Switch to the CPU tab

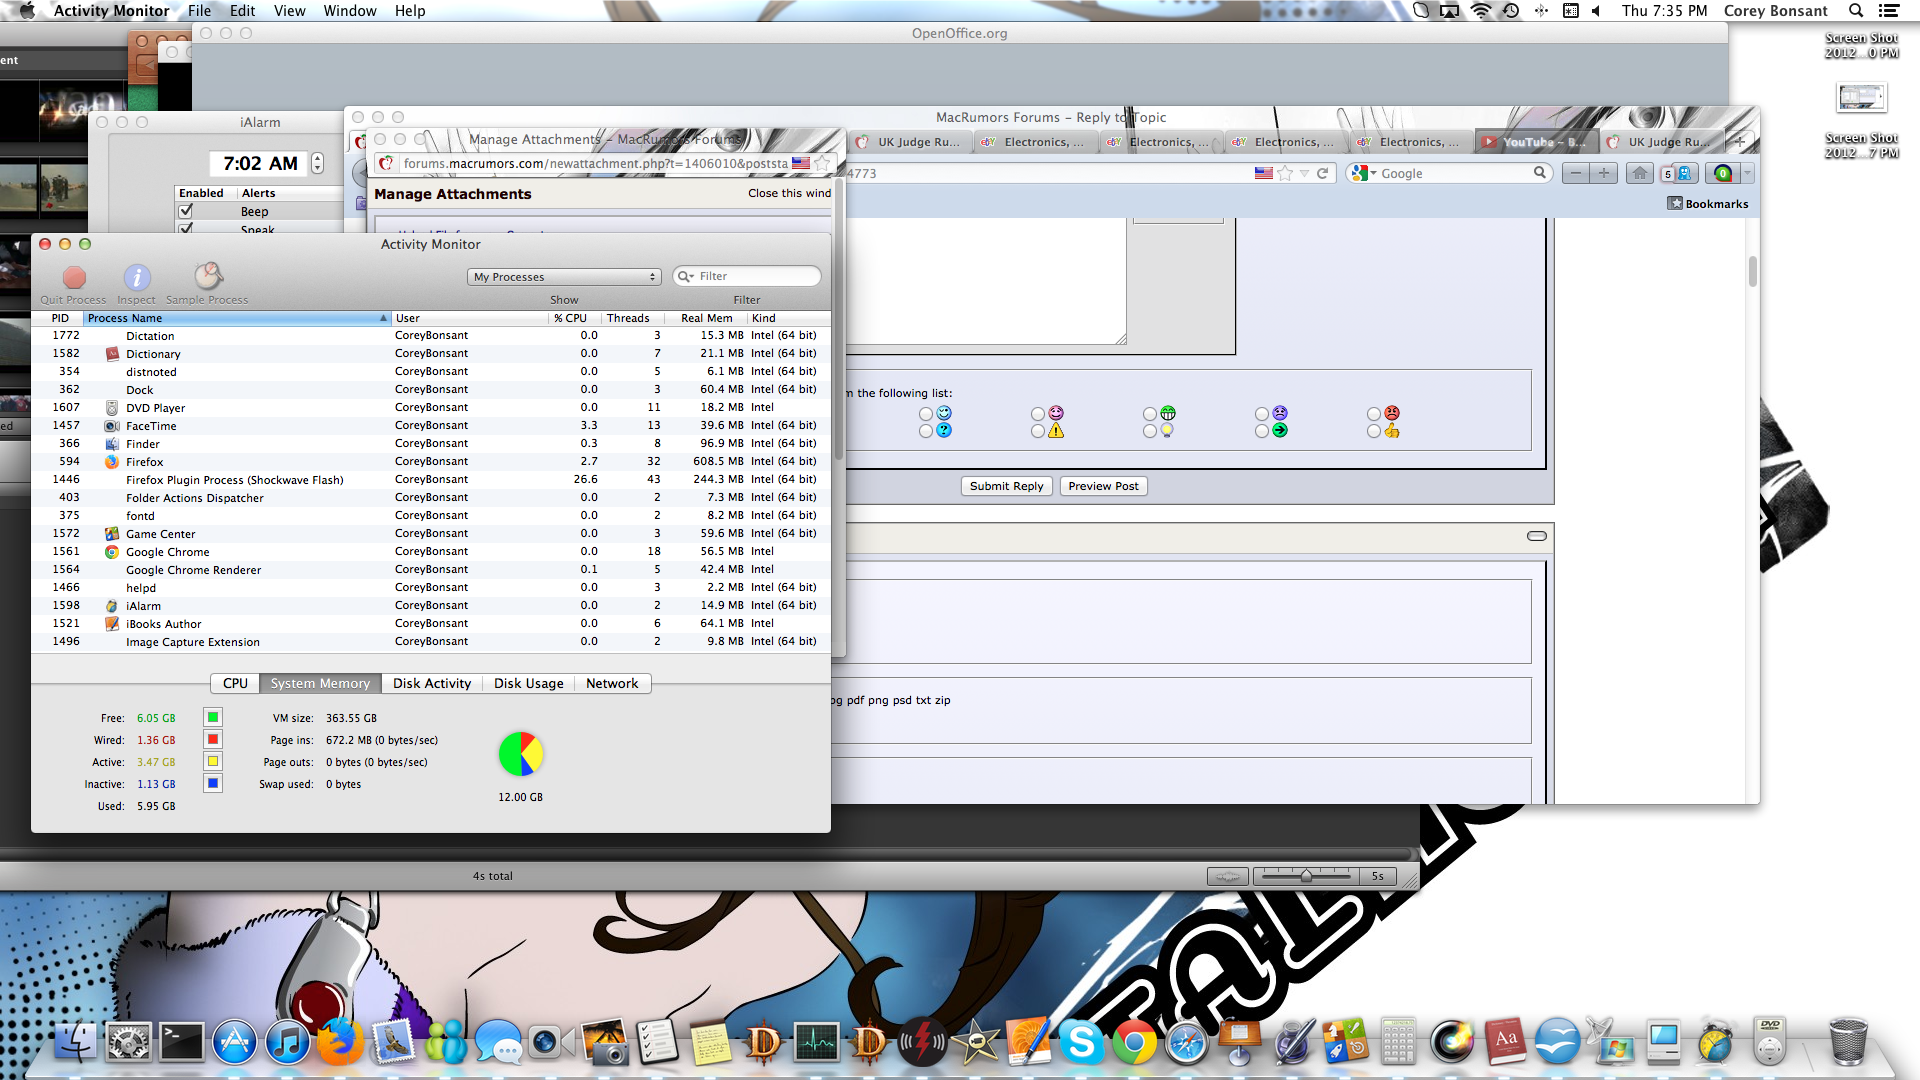235,683
